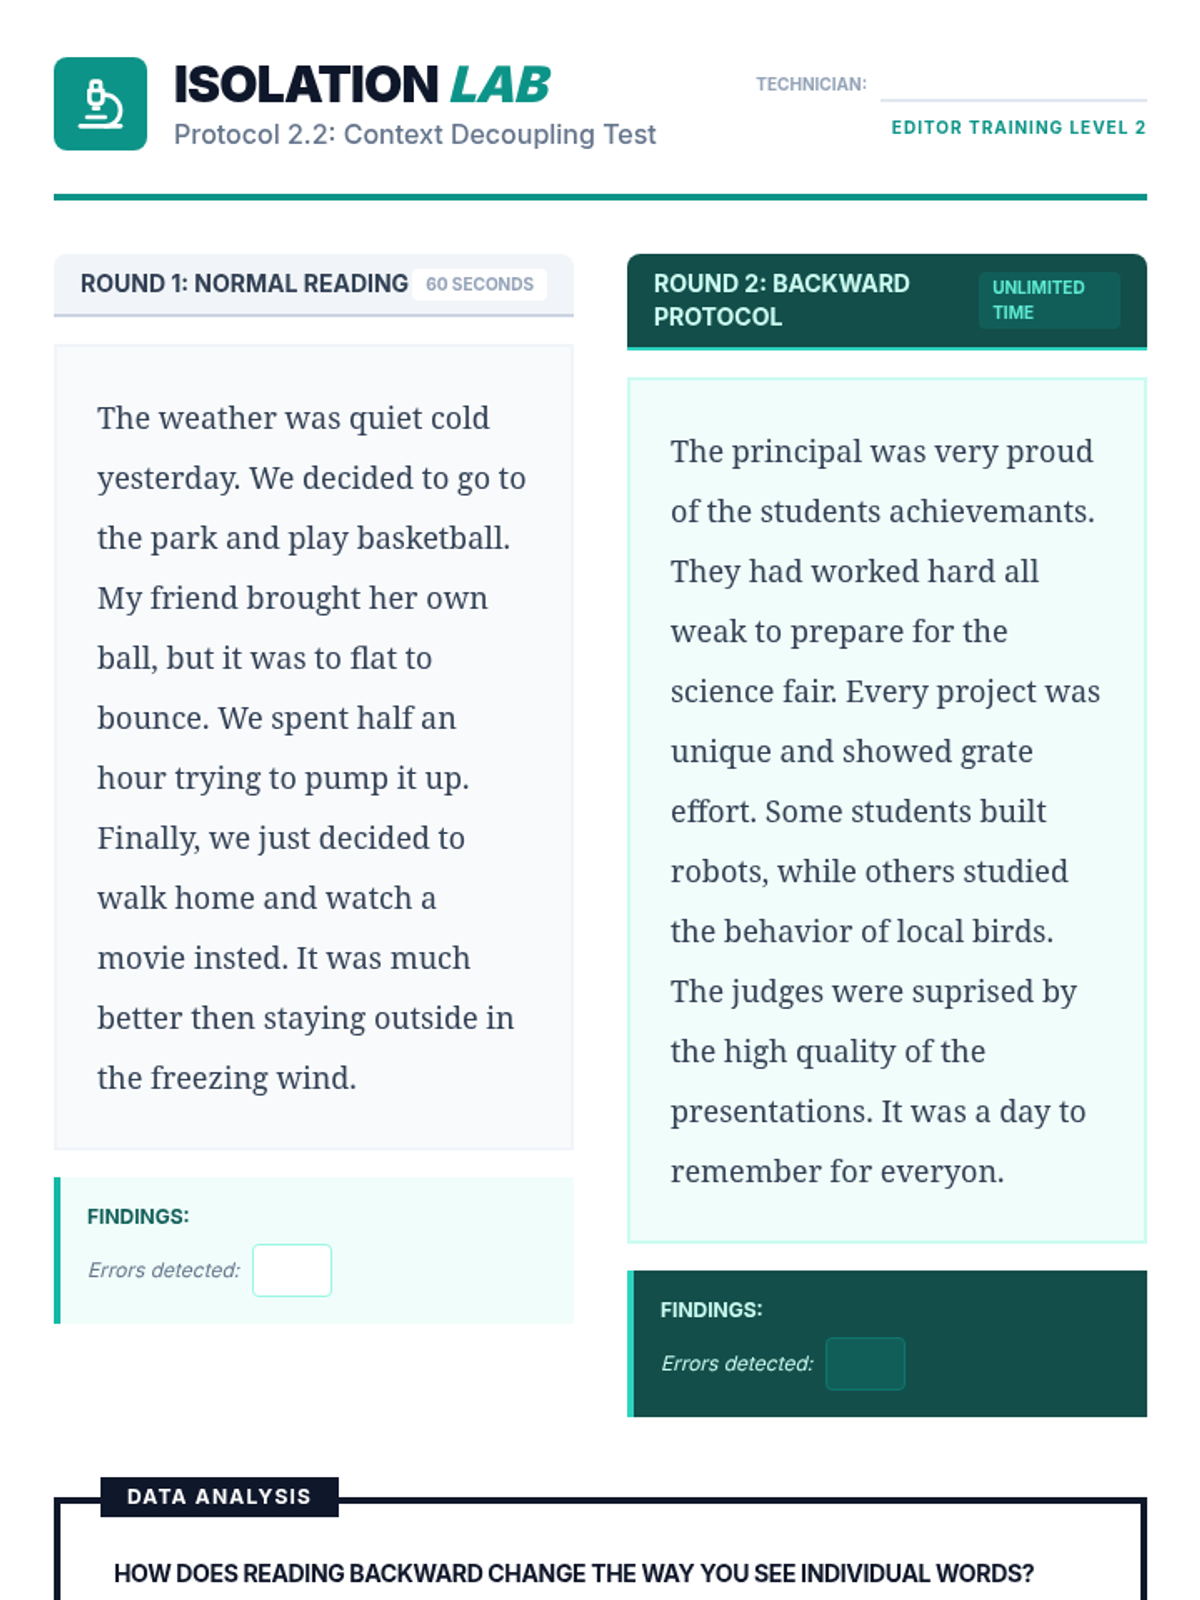The width and height of the screenshot is (1200, 1600).
Task: Click the Editor Training Level 2 label
Action: point(1018,127)
